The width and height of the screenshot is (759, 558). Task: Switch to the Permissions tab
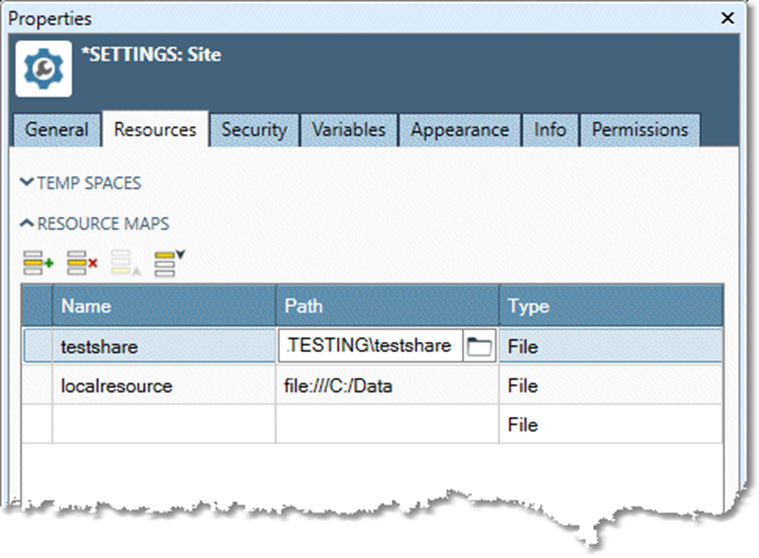pyautogui.click(x=639, y=130)
